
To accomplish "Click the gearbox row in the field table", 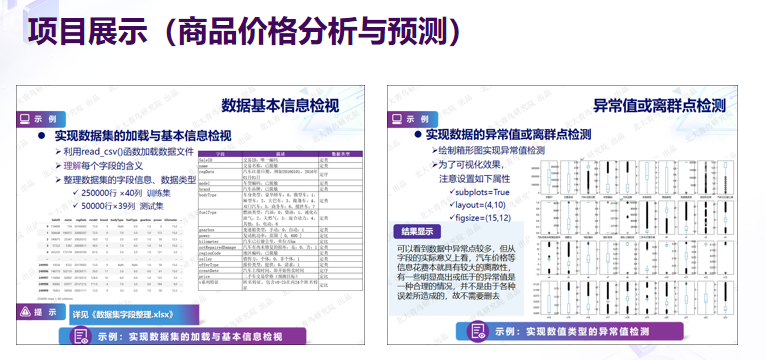I will point(280,229).
